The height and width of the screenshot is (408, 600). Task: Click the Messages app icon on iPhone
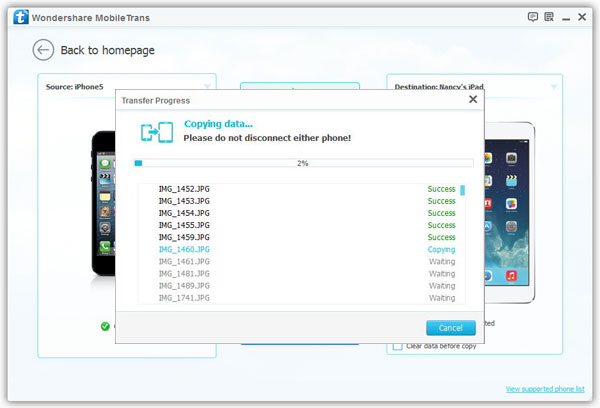(105, 164)
